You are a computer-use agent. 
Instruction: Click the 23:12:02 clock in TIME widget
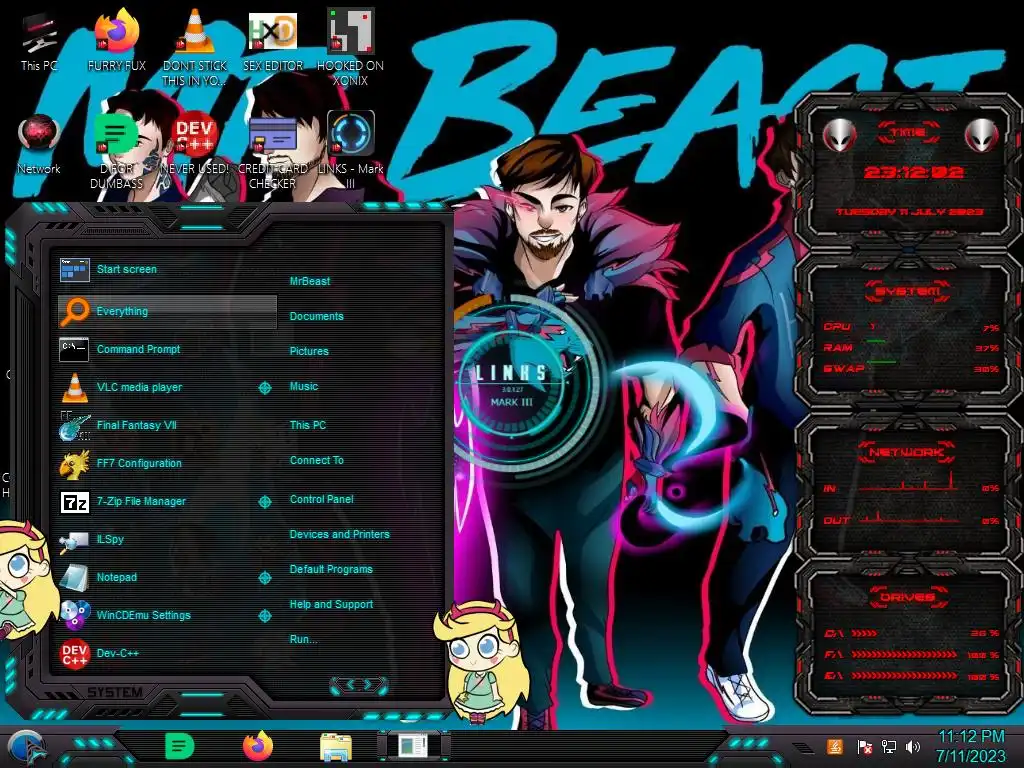pos(914,172)
